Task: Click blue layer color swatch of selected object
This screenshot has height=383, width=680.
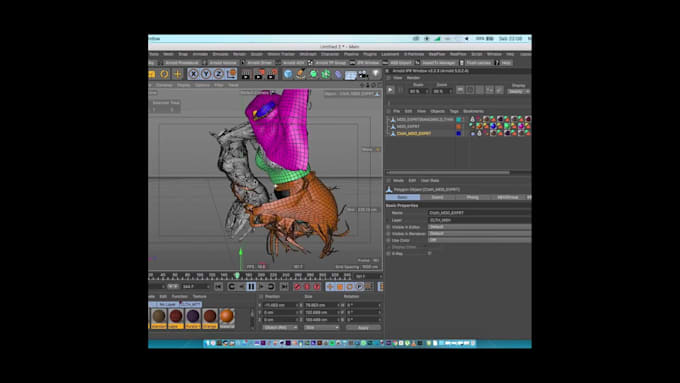Action: (458, 134)
